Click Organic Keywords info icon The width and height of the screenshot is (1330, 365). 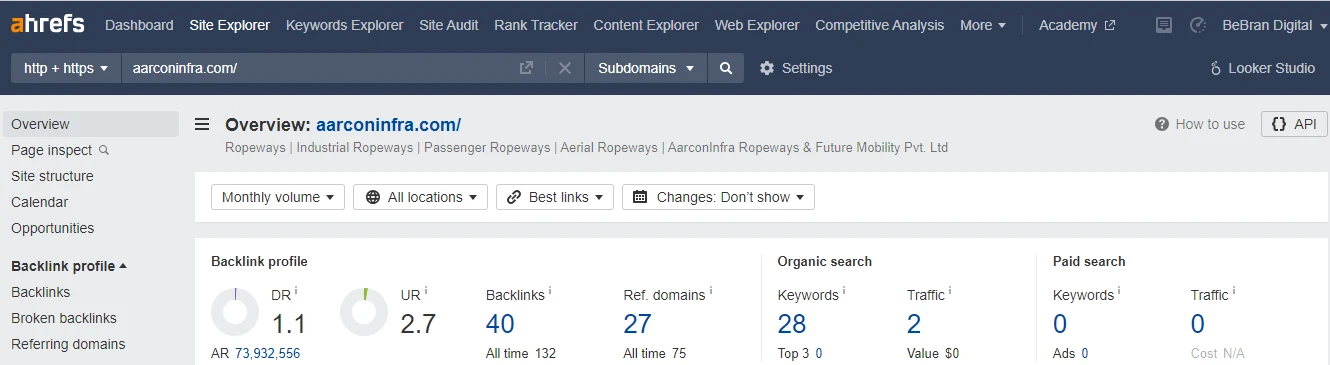(x=844, y=291)
